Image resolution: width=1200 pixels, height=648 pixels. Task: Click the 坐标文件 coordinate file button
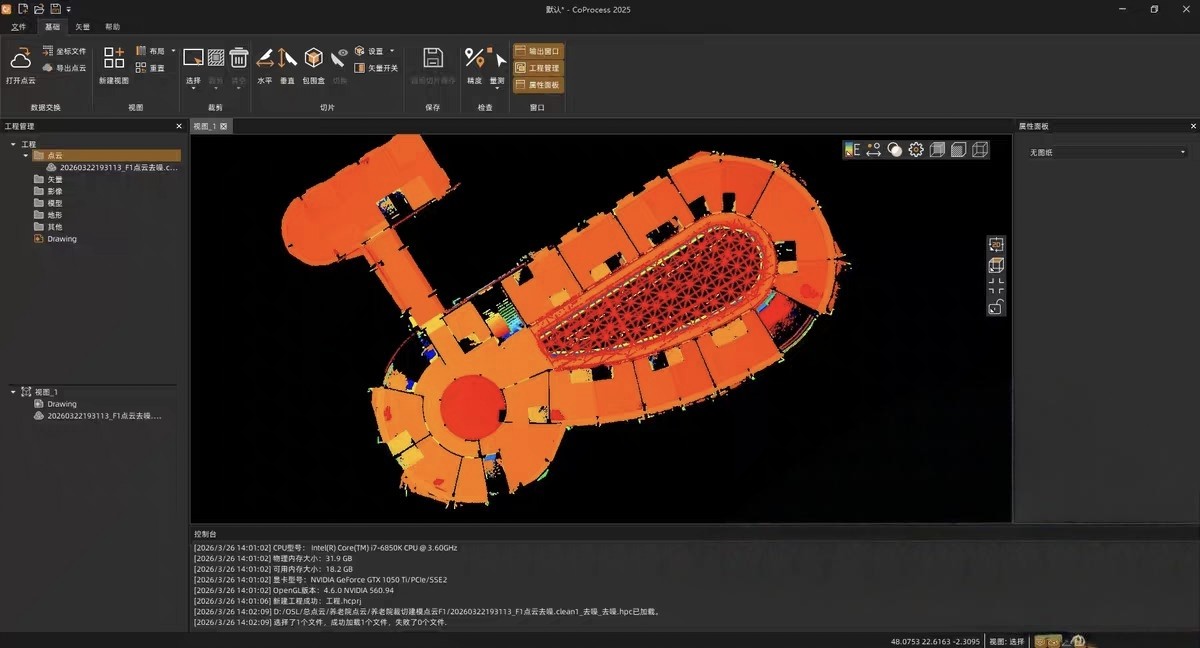64,51
